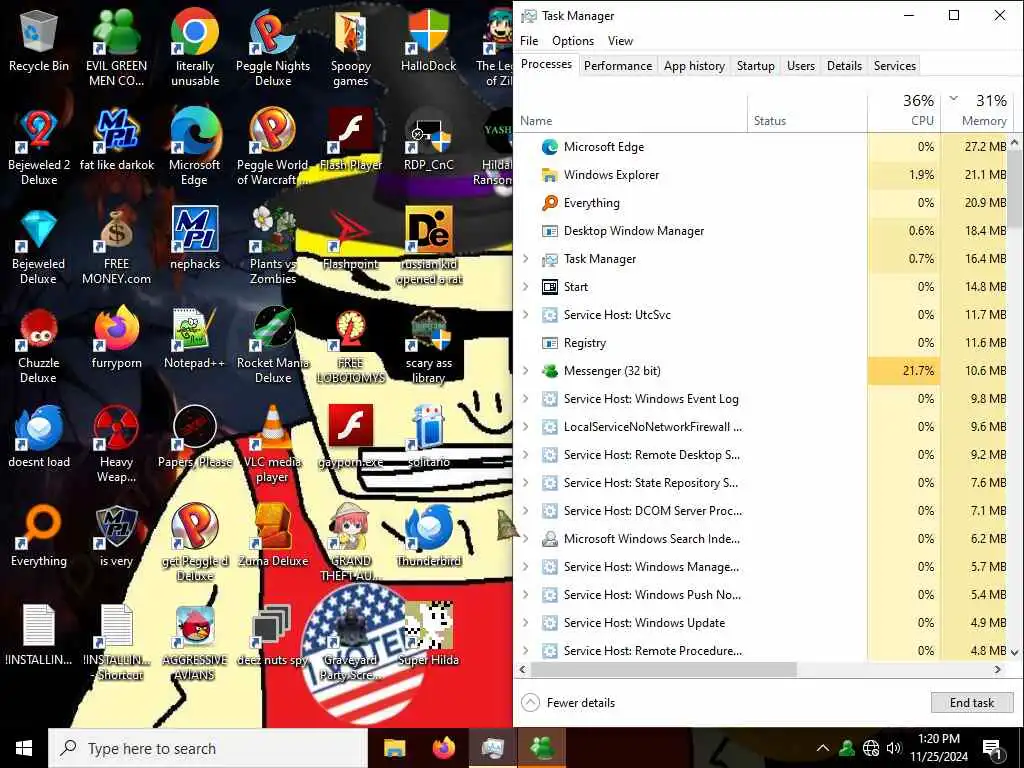Sort processes by the Status column
Image resolution: width=1024 pixels, height=768 pixels.
click(807, 111)
